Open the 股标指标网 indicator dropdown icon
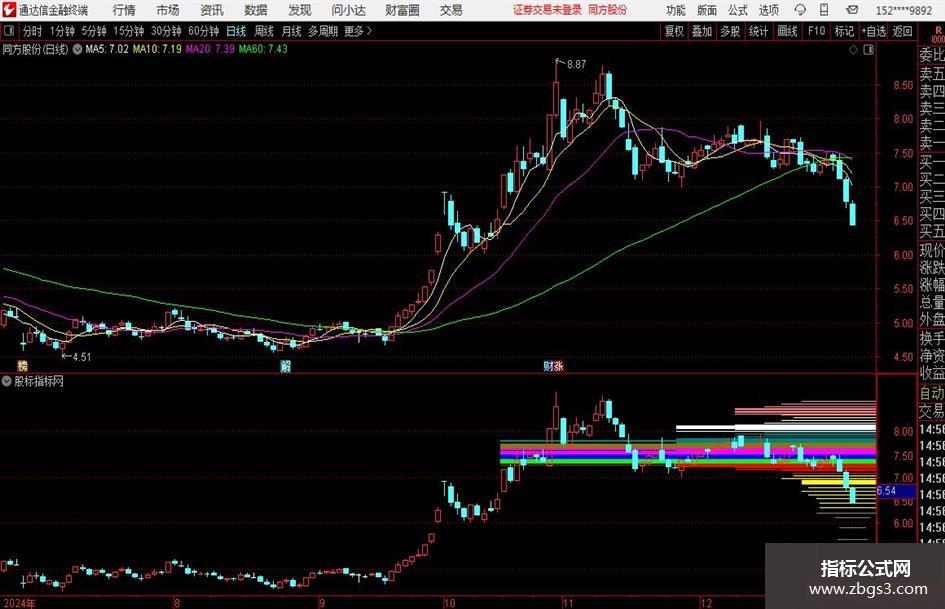The image size is (945, 609). 7,381
